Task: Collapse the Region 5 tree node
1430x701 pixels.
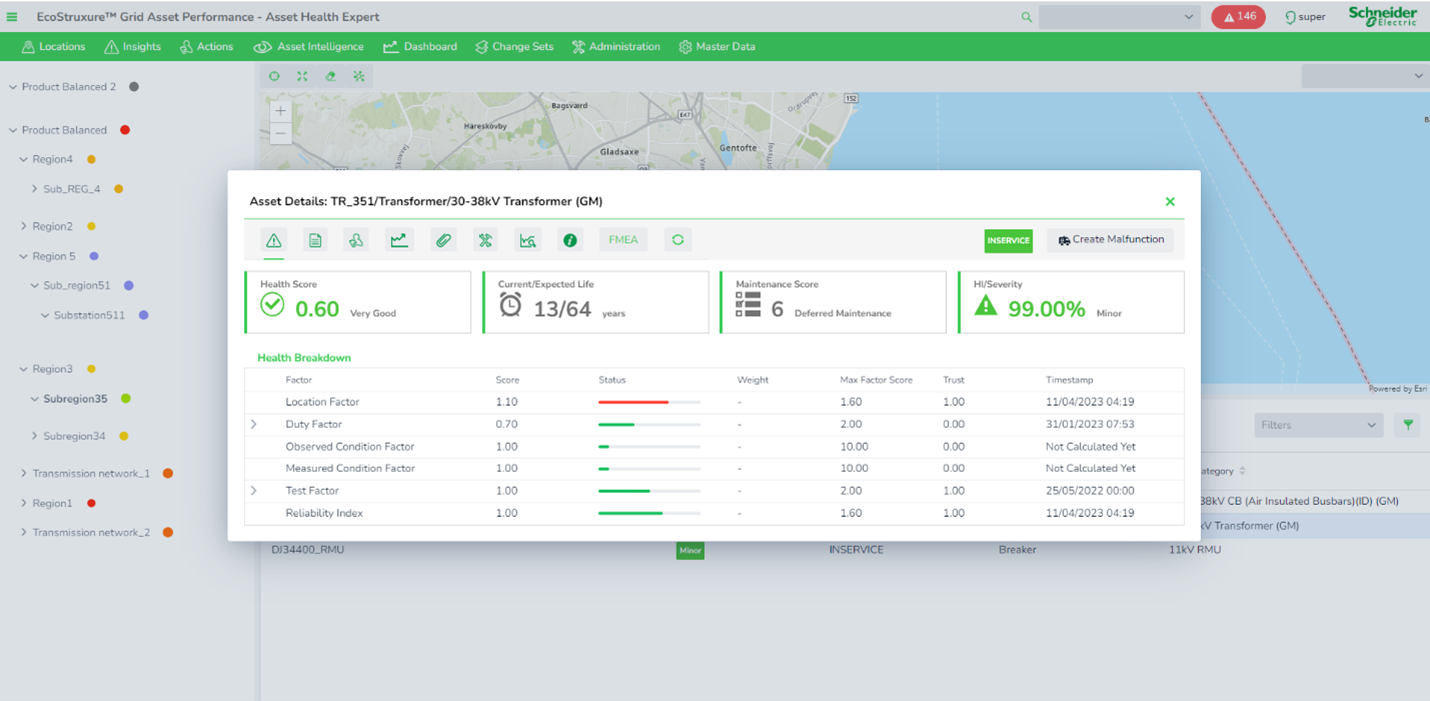Action: pos(24,257)
